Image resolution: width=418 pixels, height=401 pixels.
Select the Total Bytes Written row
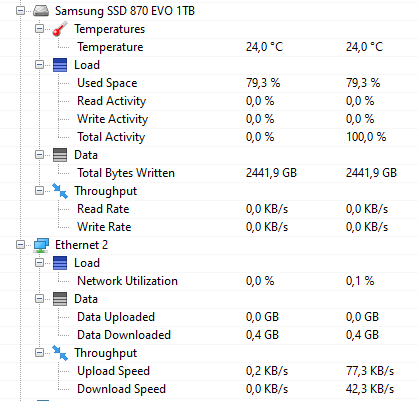(x=209, y=173)
